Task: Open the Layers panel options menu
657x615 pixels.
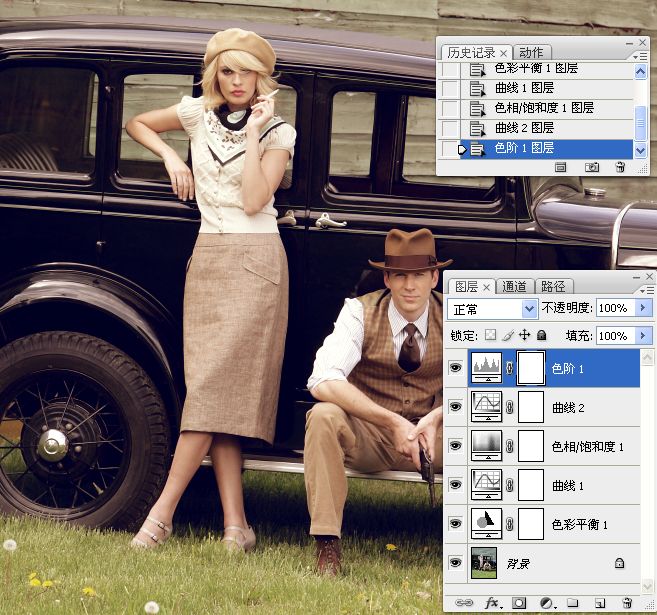Action: [647, 290]
